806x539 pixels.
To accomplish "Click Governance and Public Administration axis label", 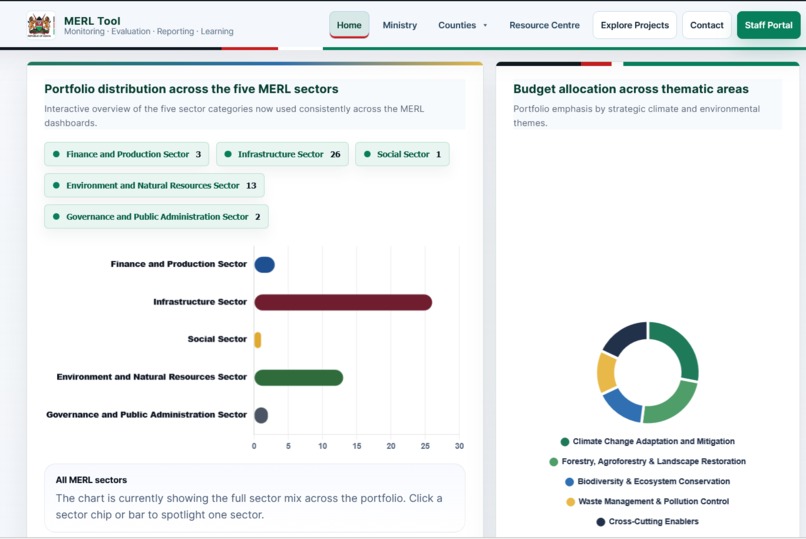I will (x=146, y=415).
